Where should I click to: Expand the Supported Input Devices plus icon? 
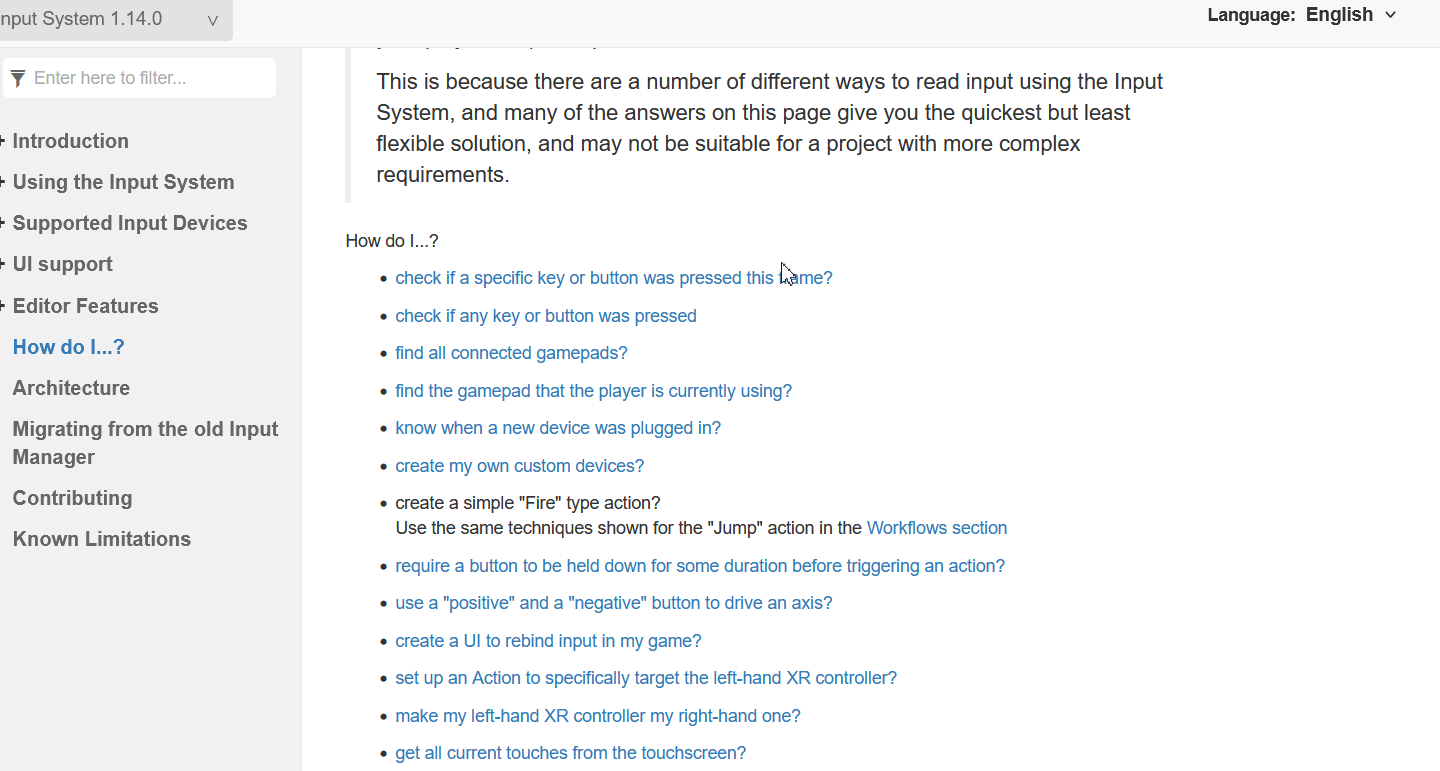[x=3, y=223]
